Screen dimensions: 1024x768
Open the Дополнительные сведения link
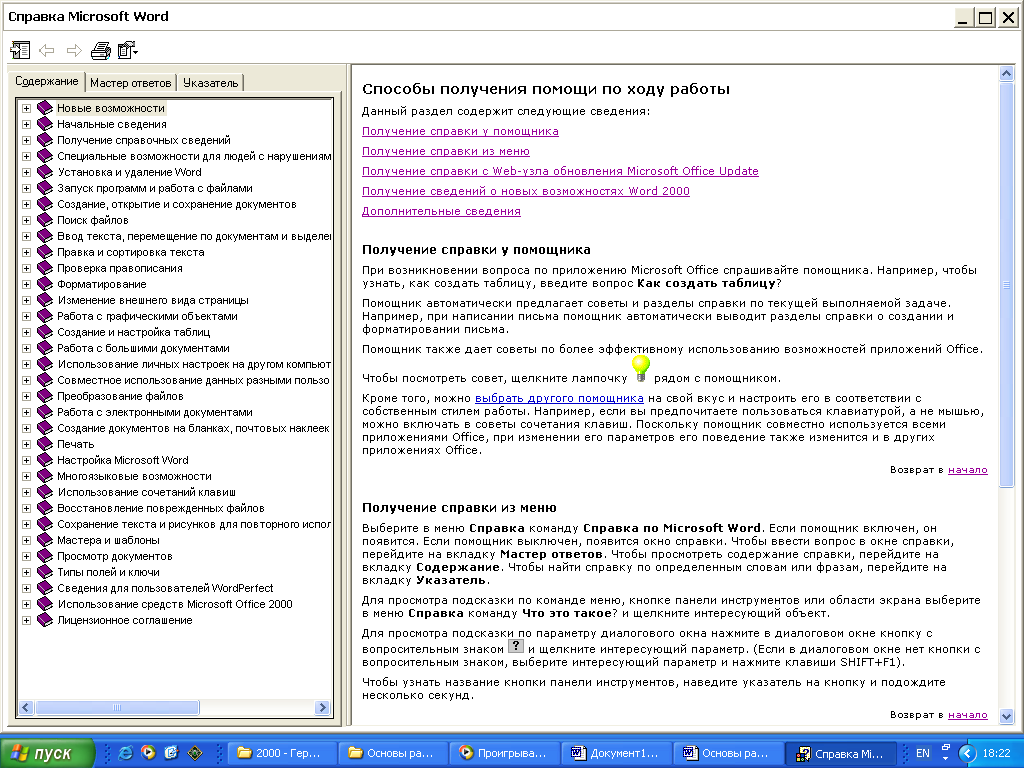441,211
